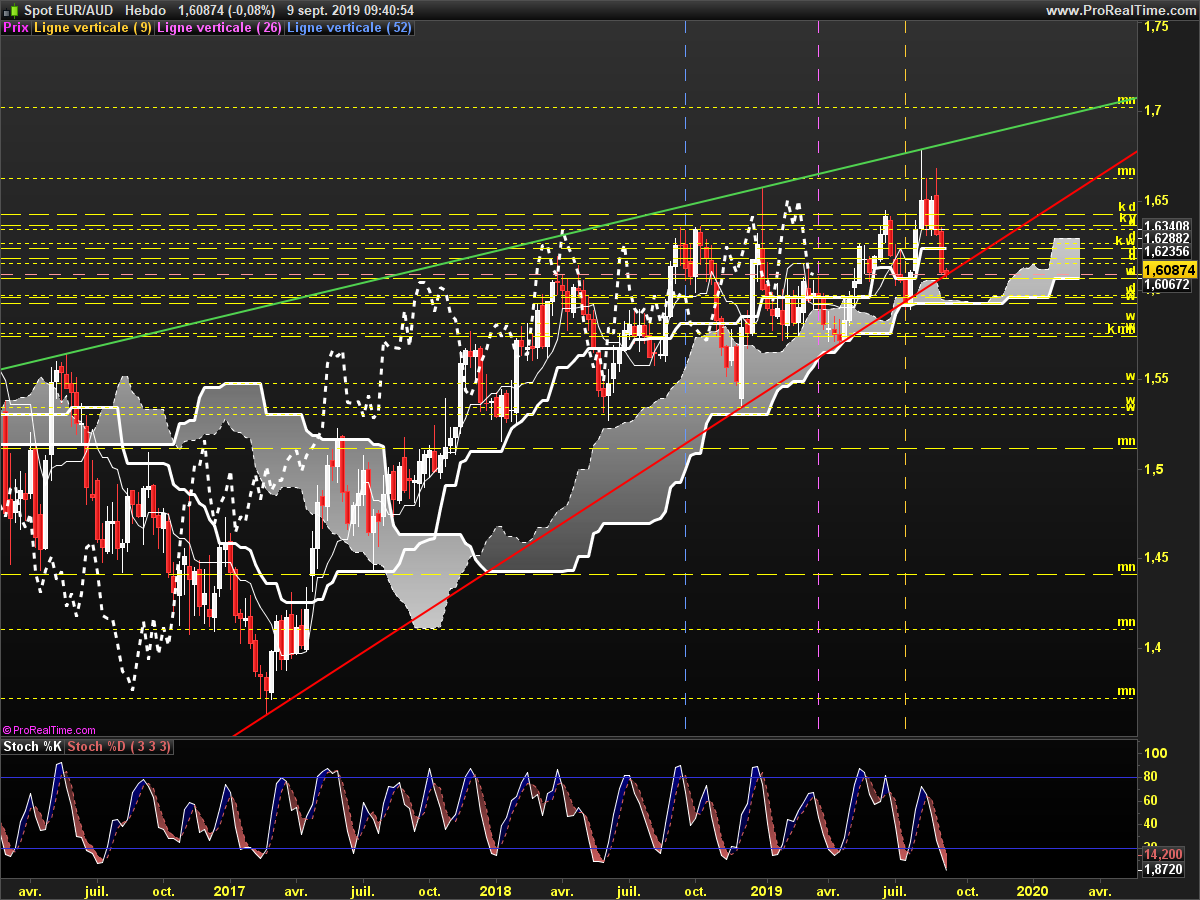Select the blue horizontal line in stochastic panel
This screenshot has width=1200, height=900.
point(570,849)
